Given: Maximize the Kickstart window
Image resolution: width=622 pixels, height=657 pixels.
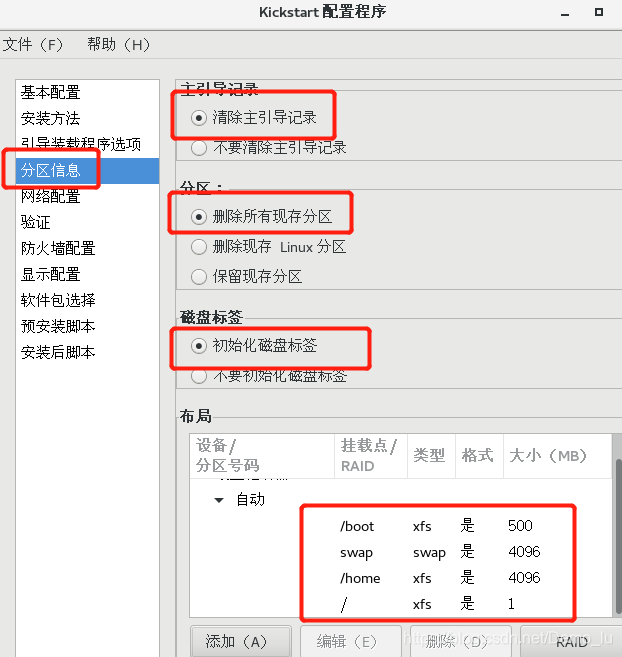Looking at the screenshot, I should 599,12.
